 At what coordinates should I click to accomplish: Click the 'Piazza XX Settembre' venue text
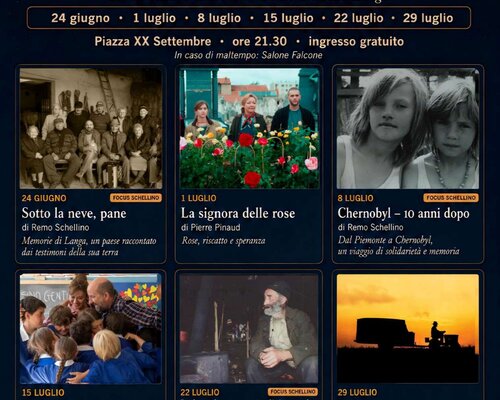click(x=153, y=41)
